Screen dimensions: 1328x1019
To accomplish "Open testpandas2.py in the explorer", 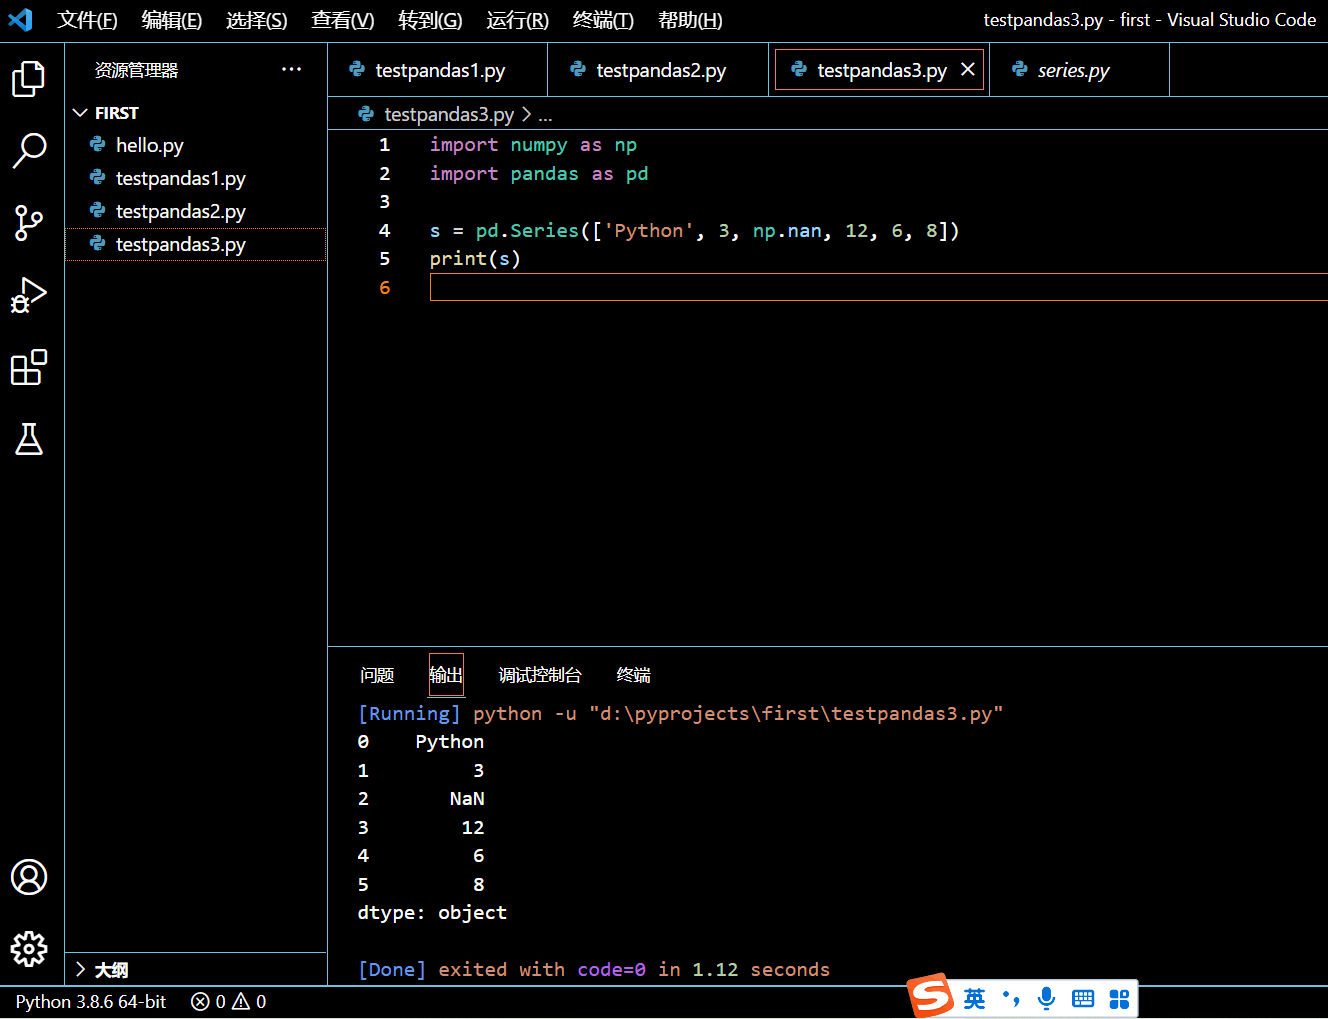I will [x=196, y=211].
